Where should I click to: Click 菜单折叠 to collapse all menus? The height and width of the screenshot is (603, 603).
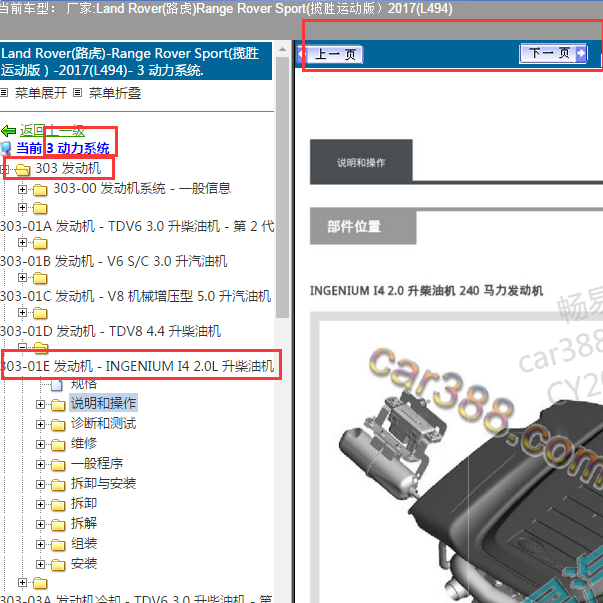point(115,93)
